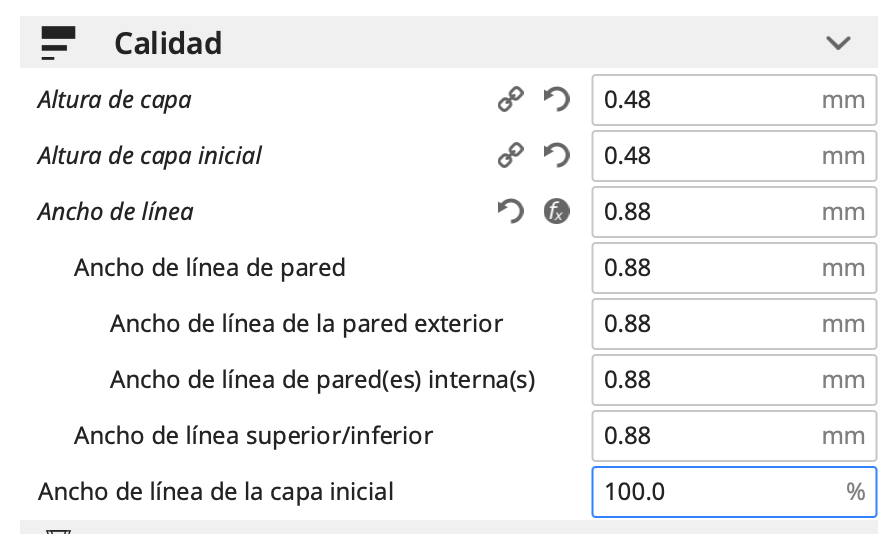Click the fx formula icon for Ancho de línea
This screenshot has width=886, height=534.
[x=556, y=212]
